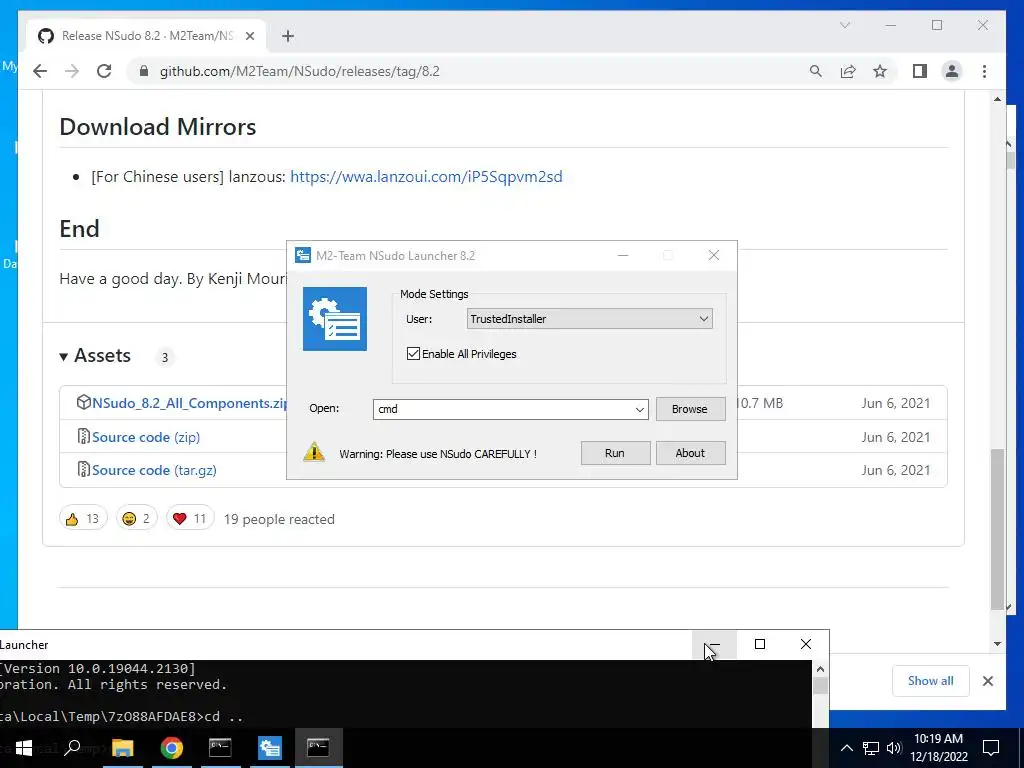Open the User dropdown showing TrustedInstaller

click(590, 319)
